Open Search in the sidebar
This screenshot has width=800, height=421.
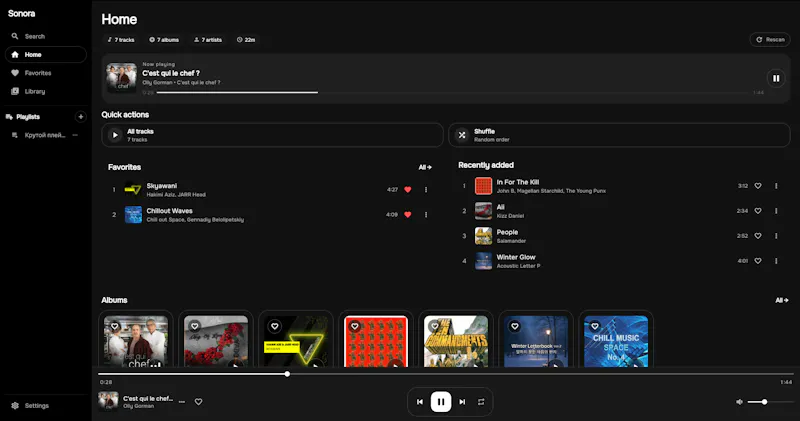coord(45,36)
